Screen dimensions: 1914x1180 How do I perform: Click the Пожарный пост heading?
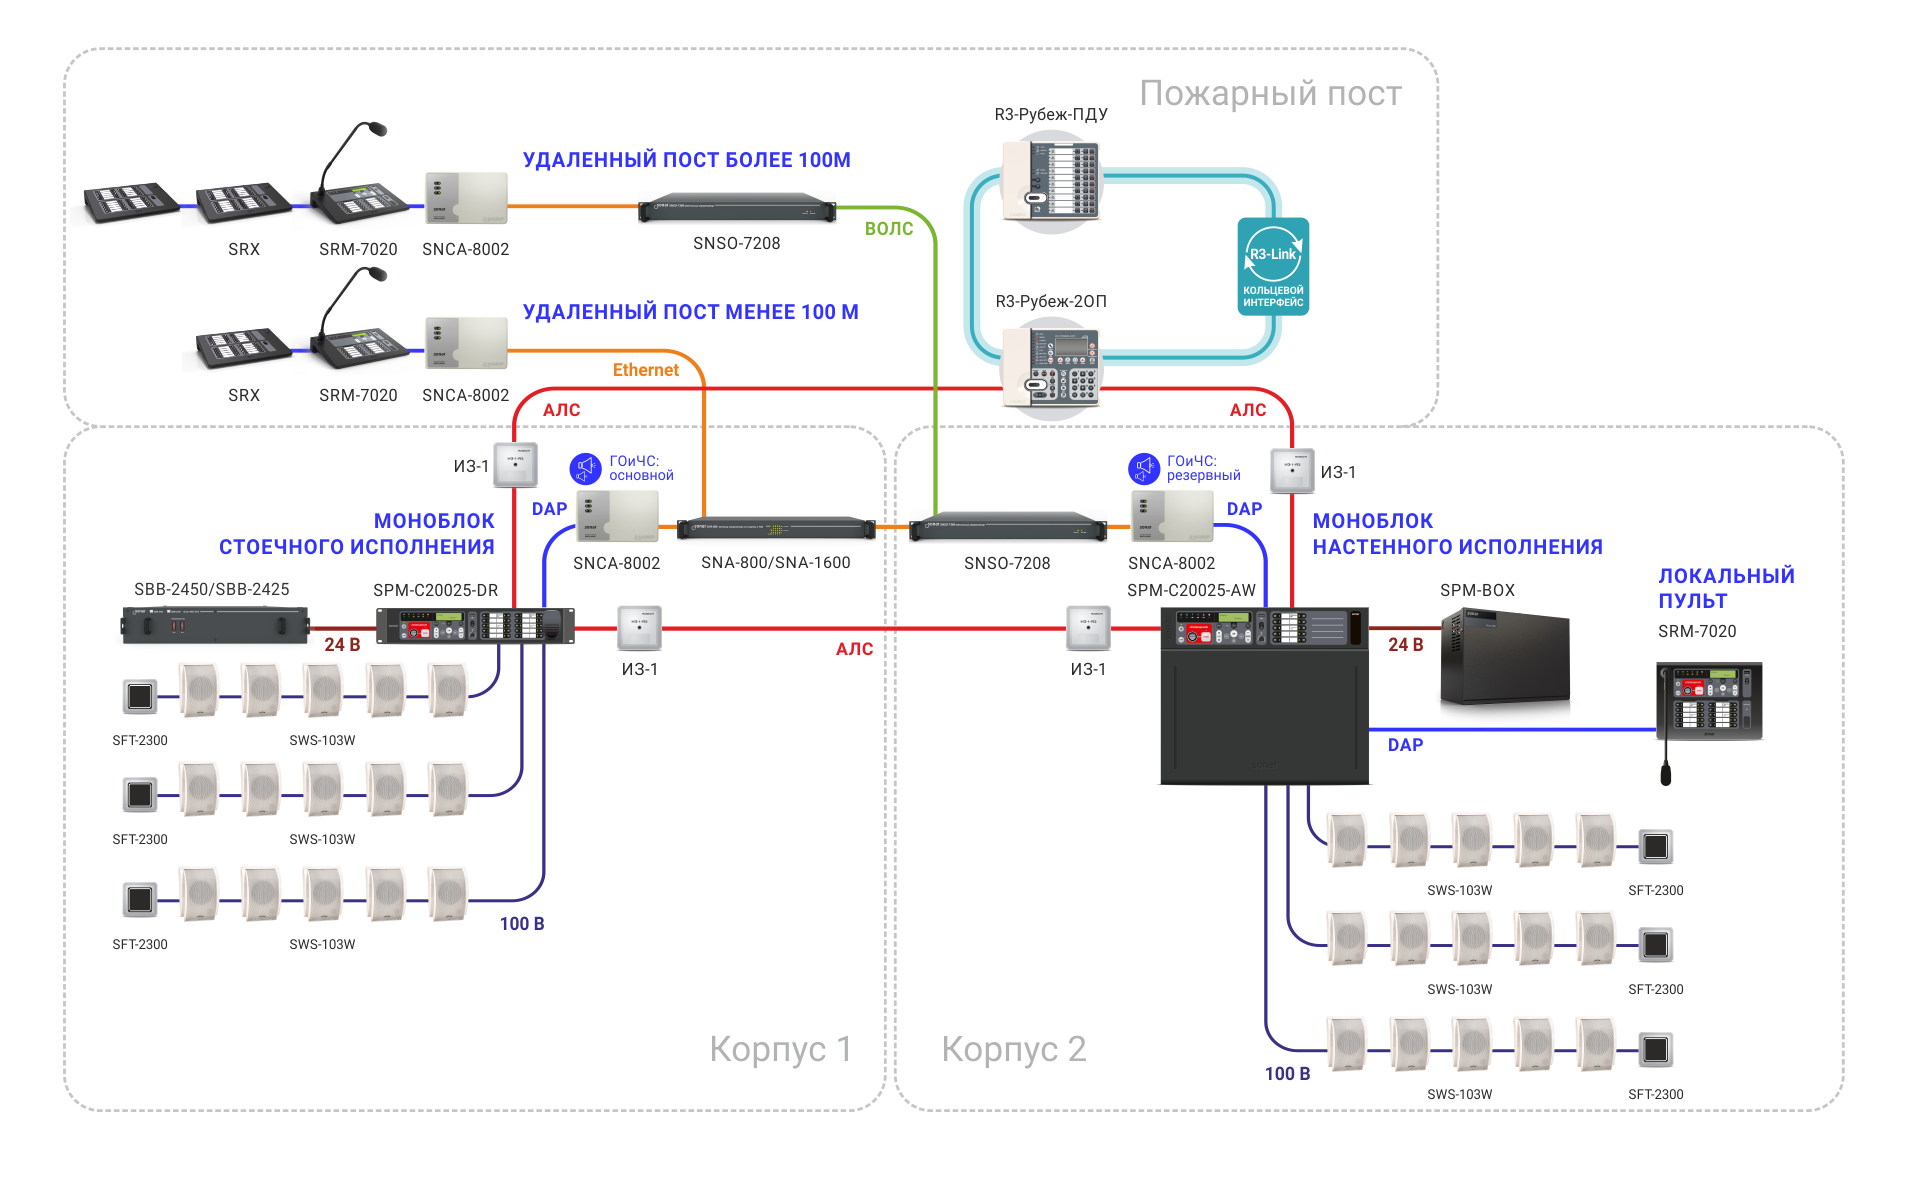point(1271,93)
